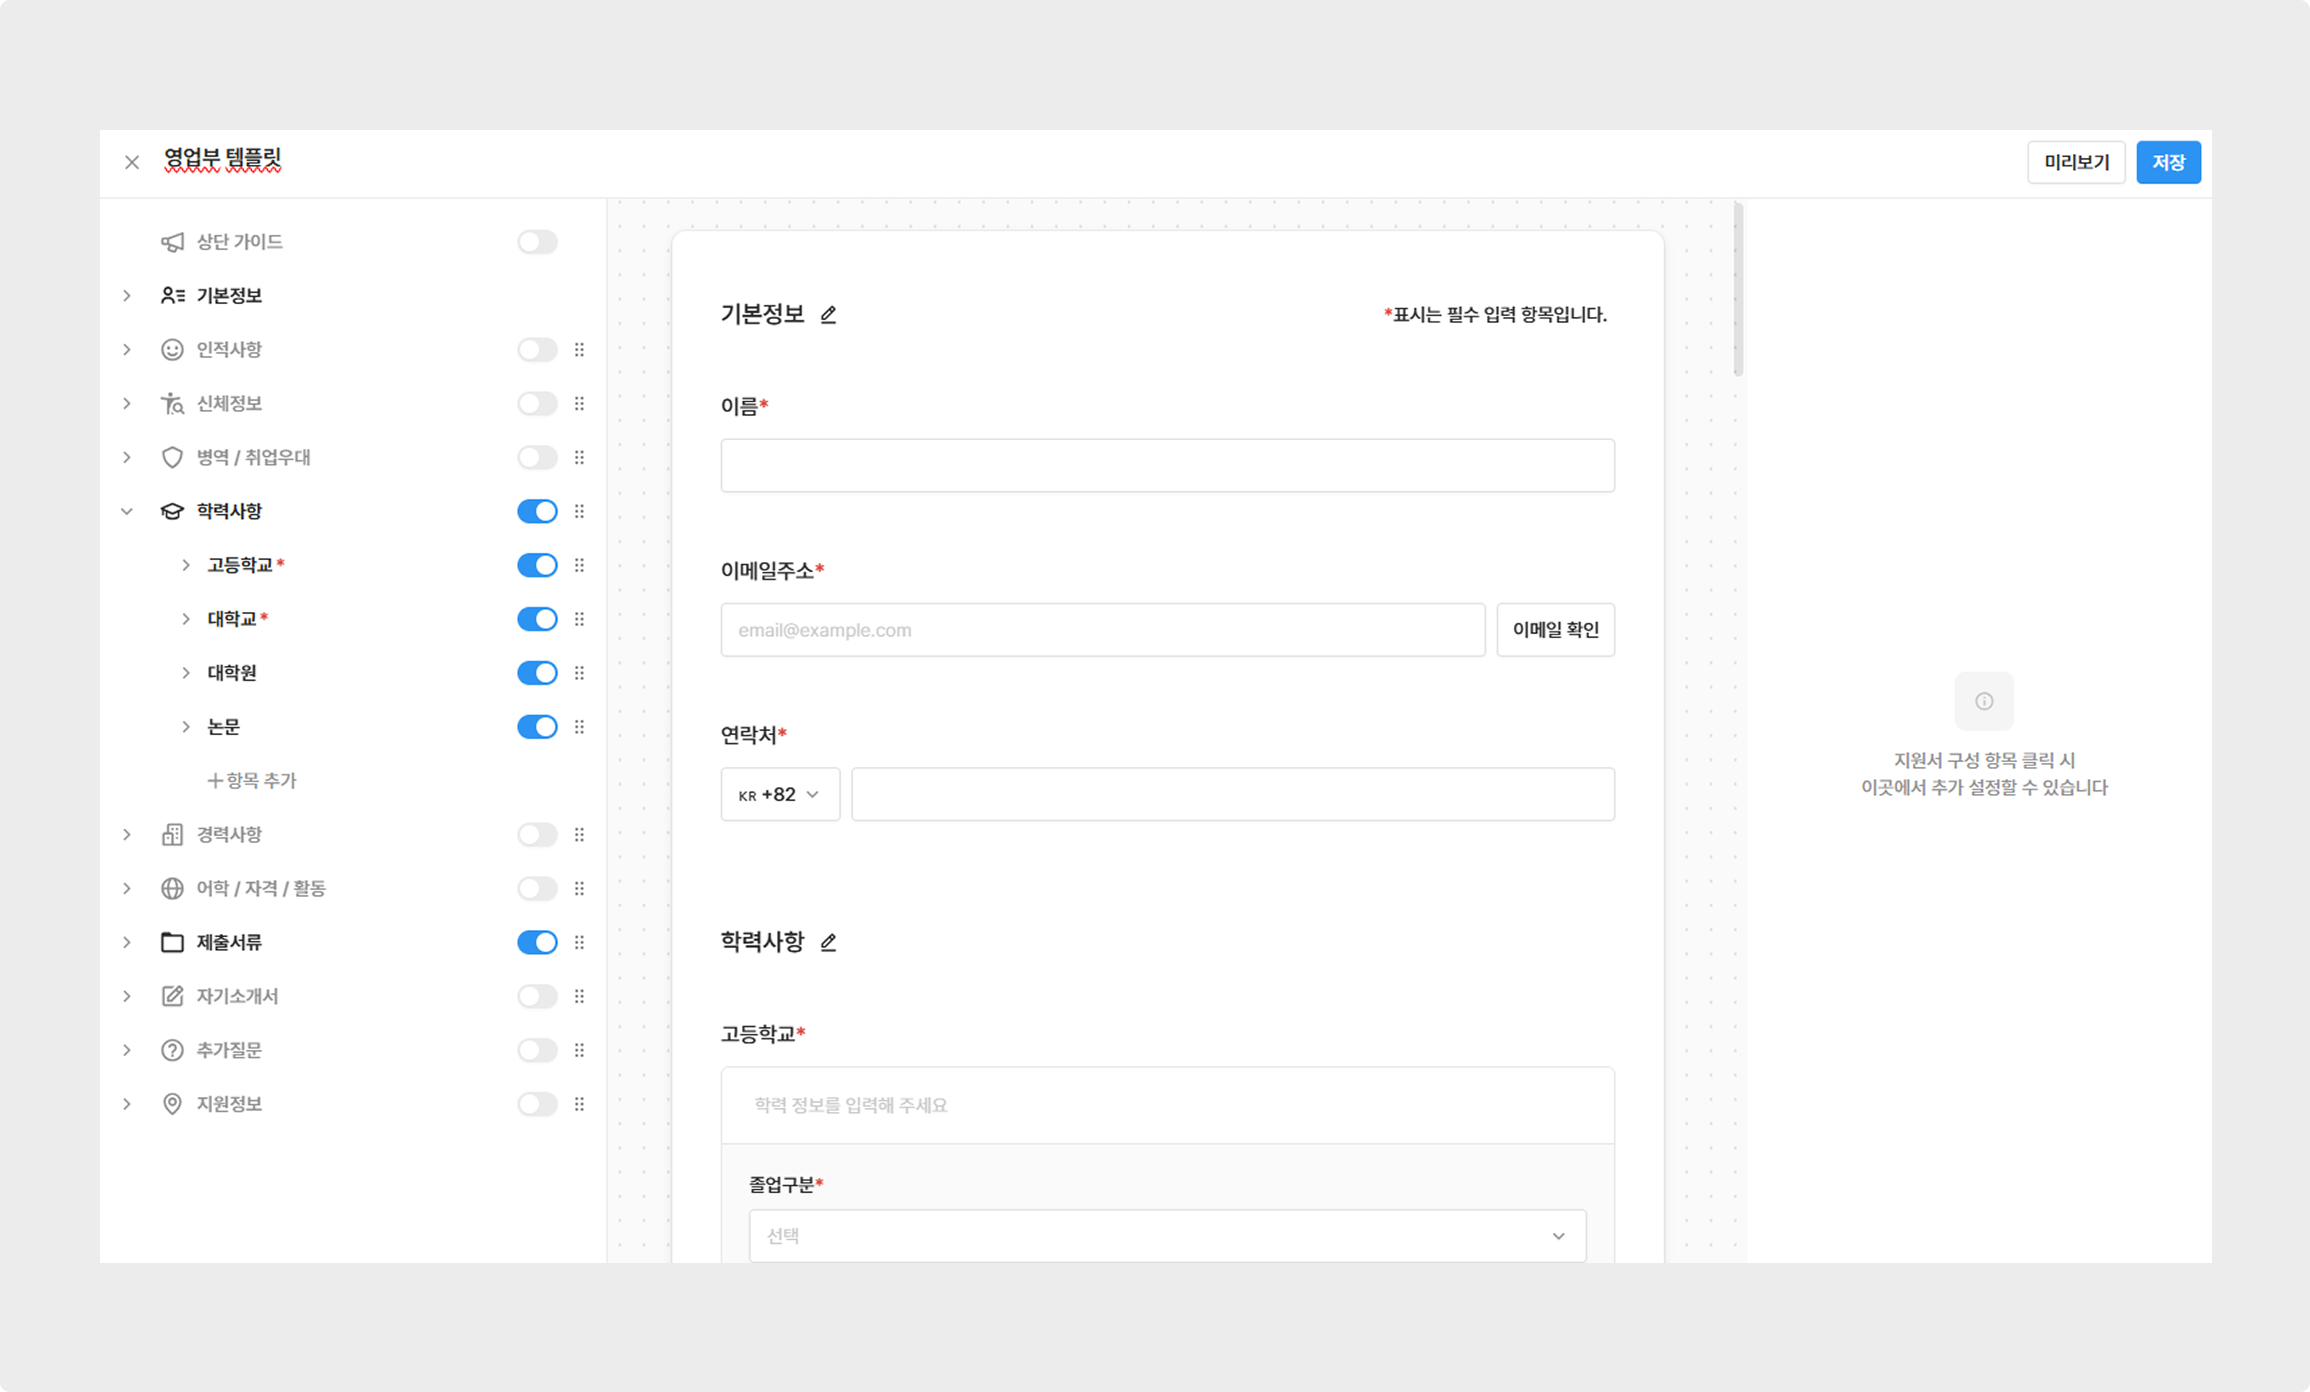Turn off the 대학교 toggle
This screenshot has height=1392, width=2310.
point(537,620)
